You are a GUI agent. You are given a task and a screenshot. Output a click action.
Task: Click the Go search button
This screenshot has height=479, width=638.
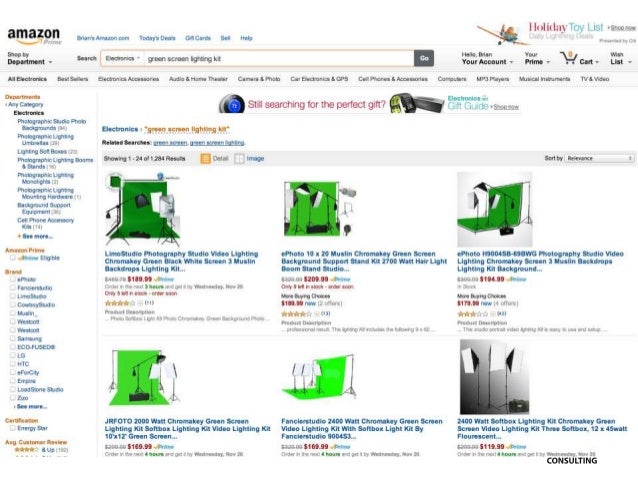(x=424, y=58)
